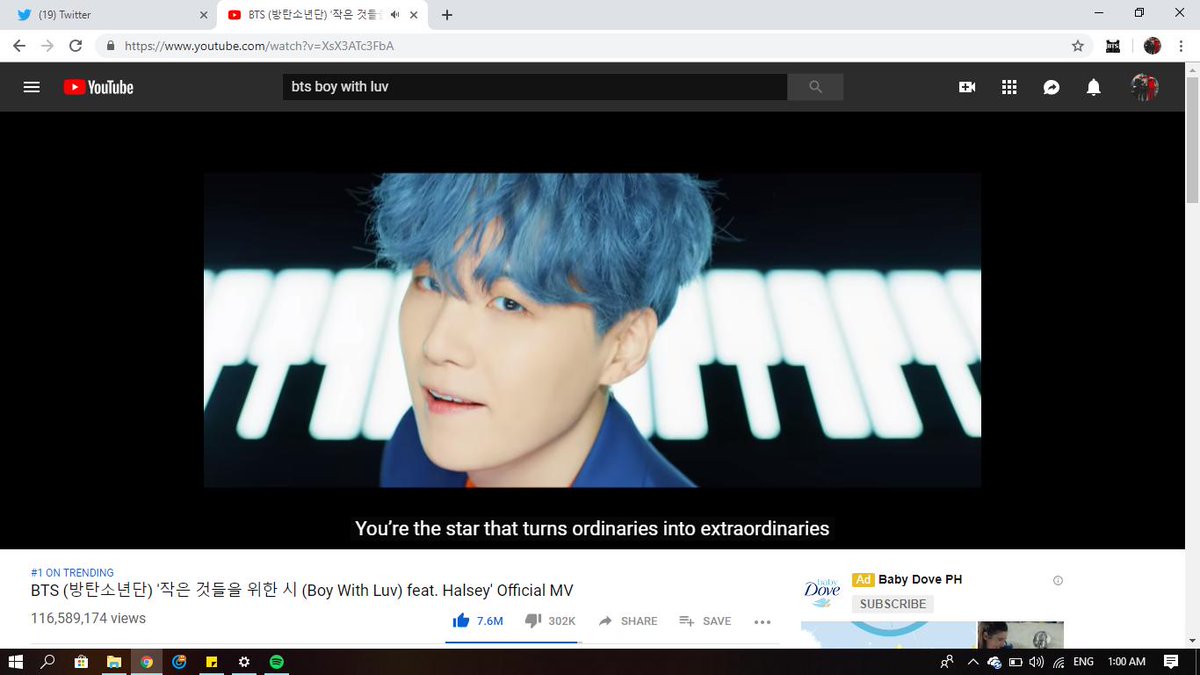Click SHARE under the video
The image size is (1200, 675).
click(627, 621)
